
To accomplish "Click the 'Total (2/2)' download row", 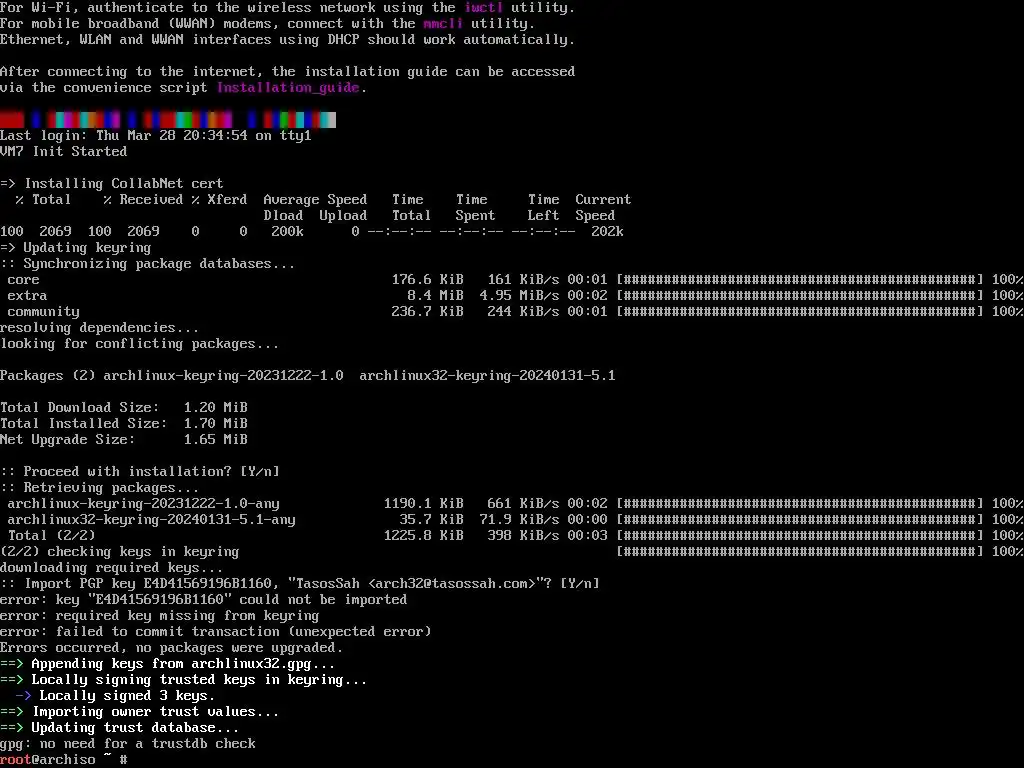I will [512, 536].
